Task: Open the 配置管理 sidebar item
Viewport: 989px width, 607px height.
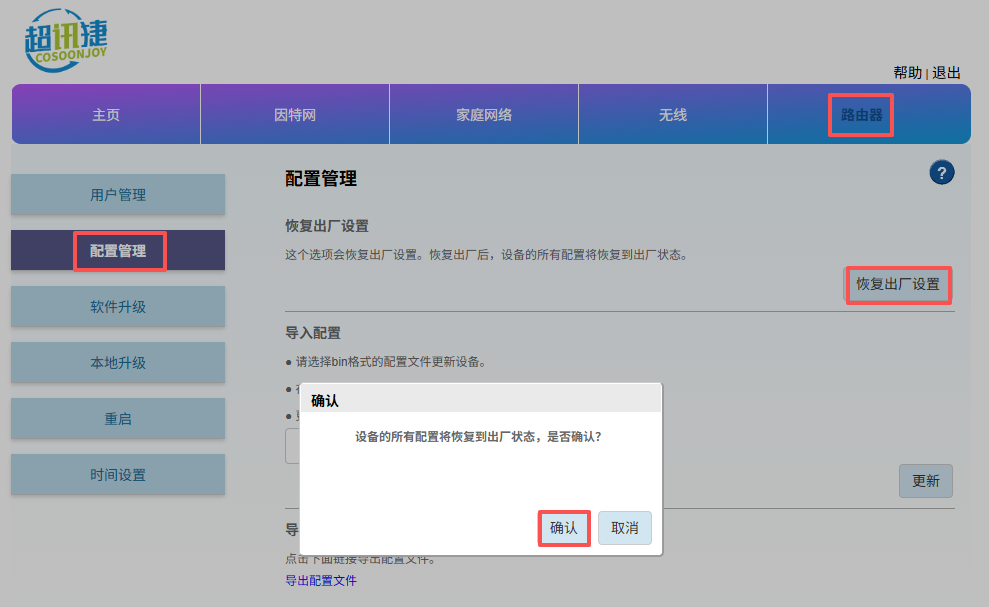Action: click(x=118, y=250)
